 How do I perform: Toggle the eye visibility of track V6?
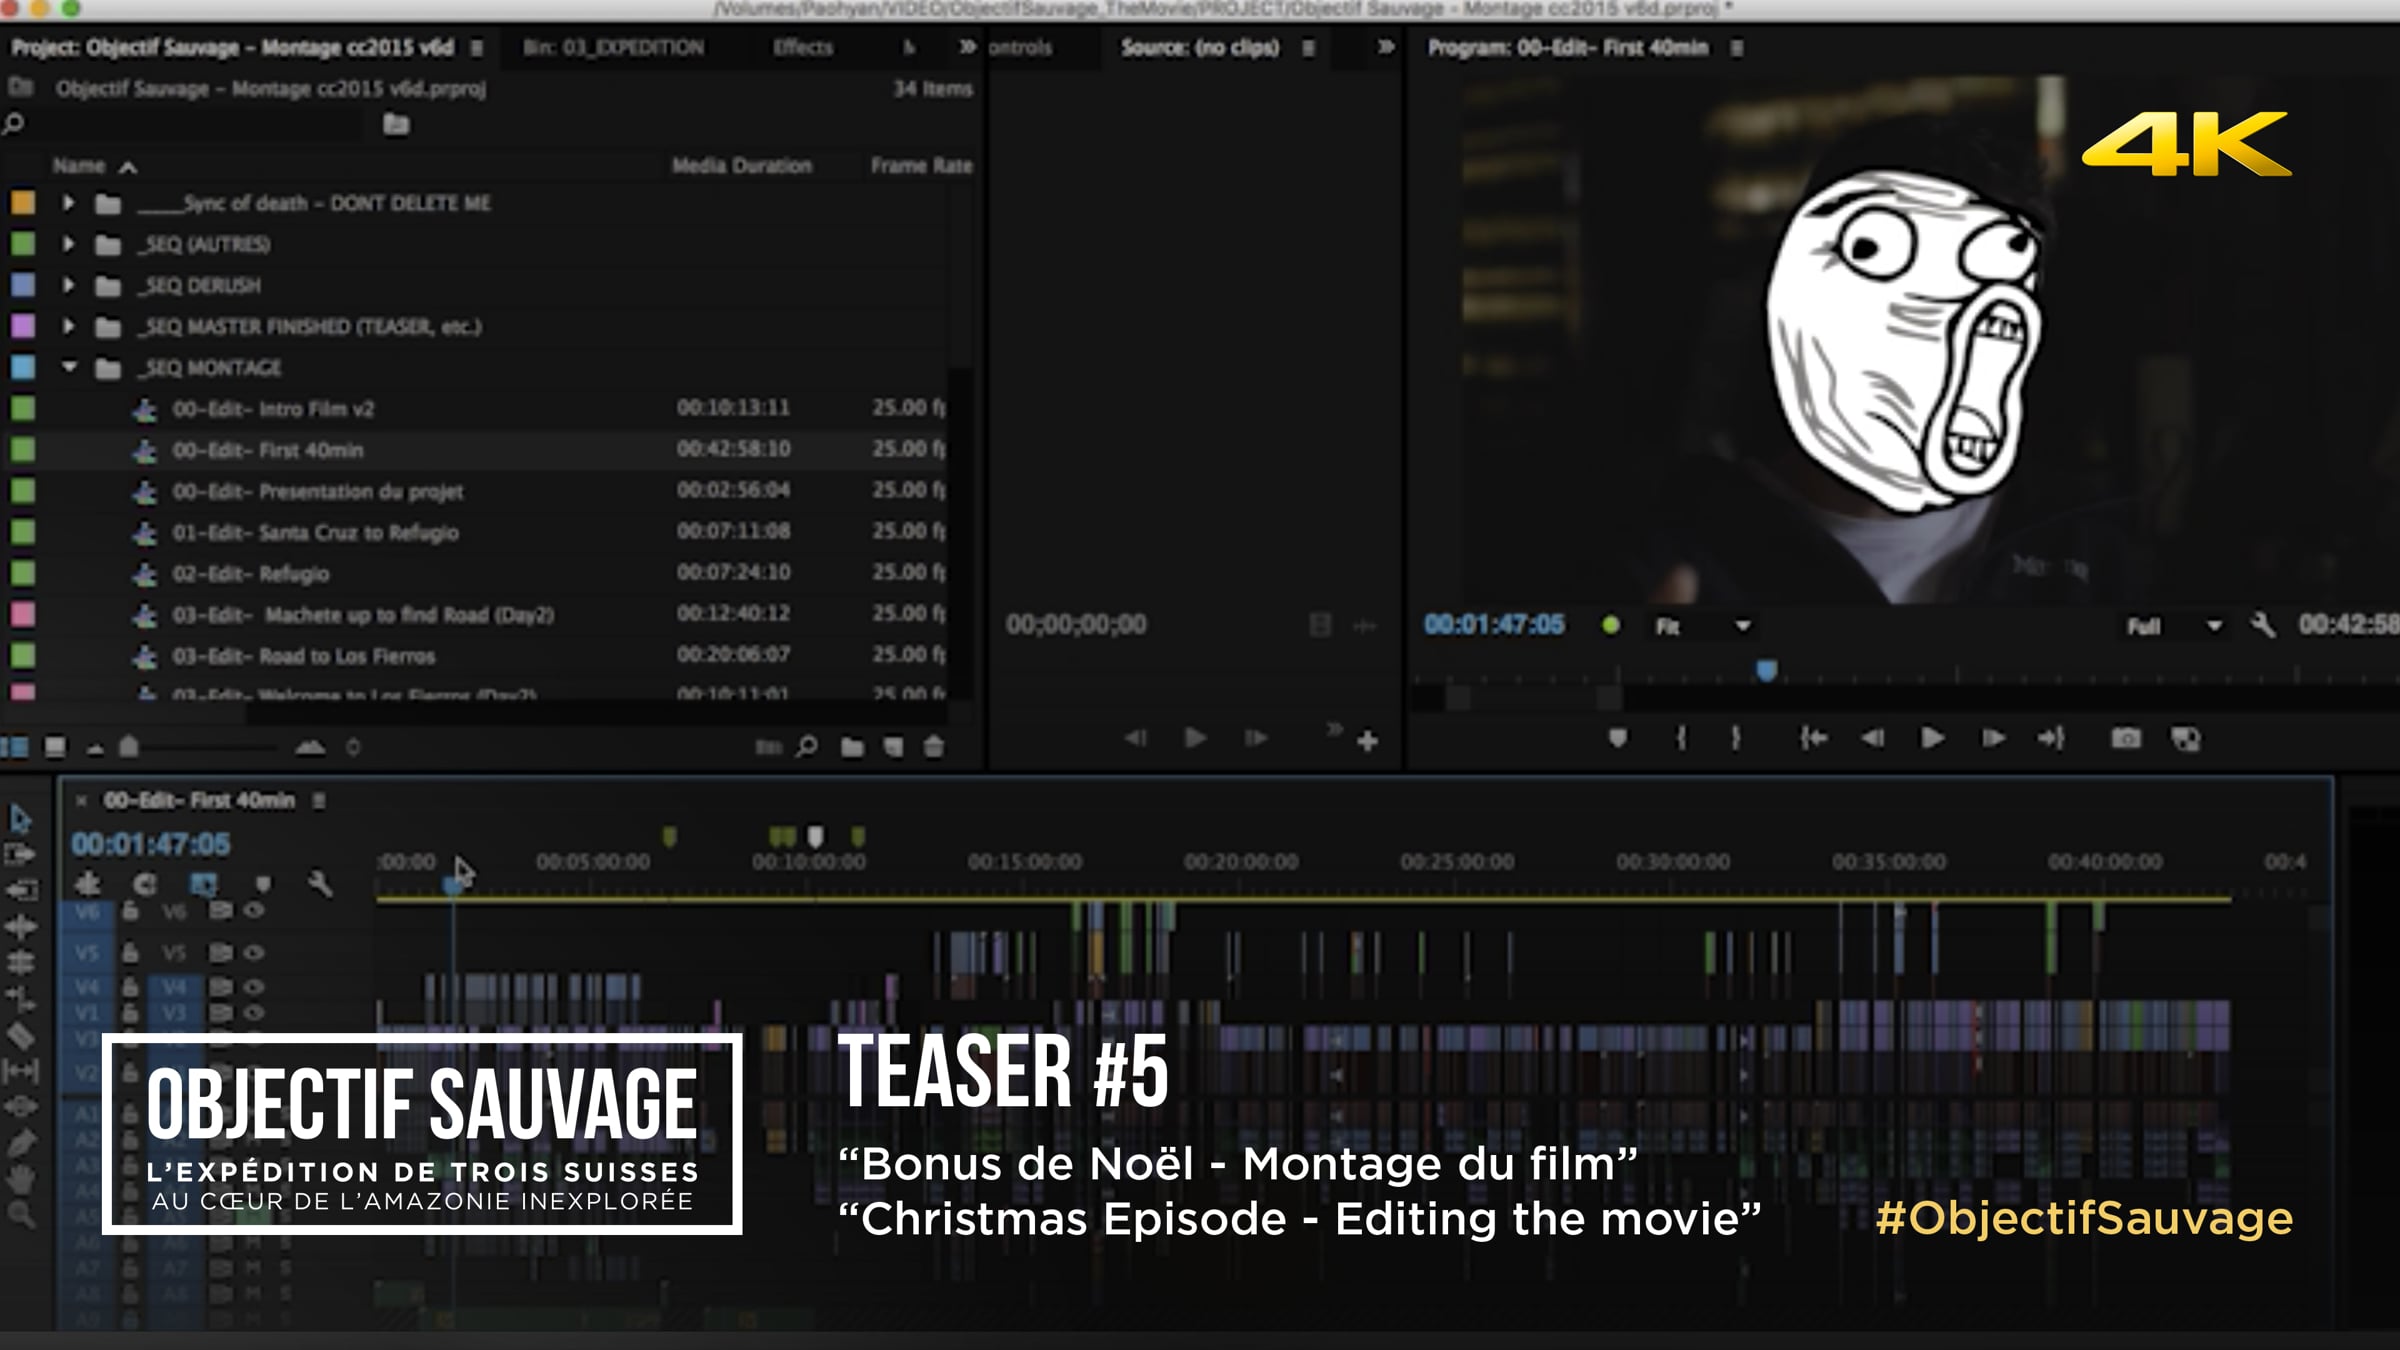tap(254, 910)
